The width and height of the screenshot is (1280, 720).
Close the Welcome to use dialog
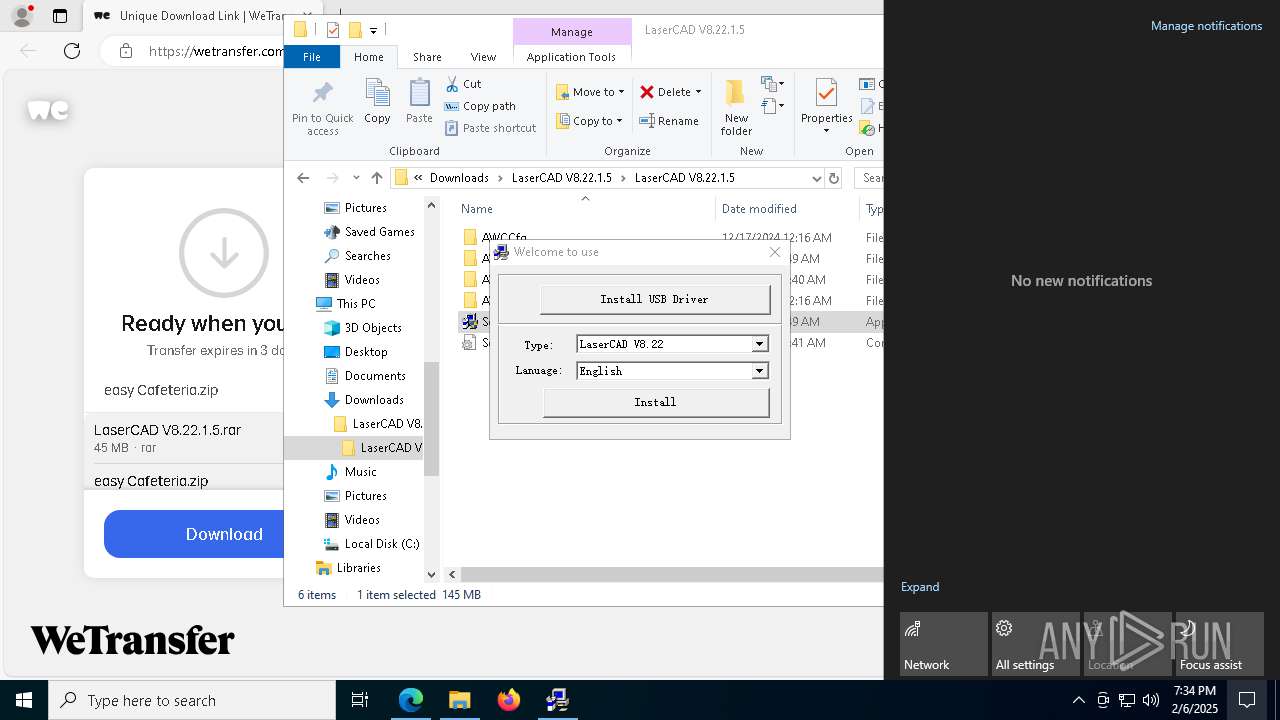[775, 252]
